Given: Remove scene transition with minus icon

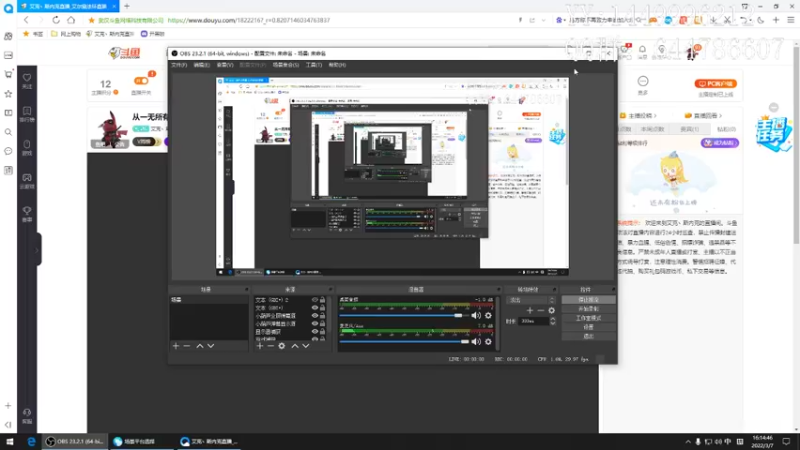Looking at the screenshot, I should [540, 310].
